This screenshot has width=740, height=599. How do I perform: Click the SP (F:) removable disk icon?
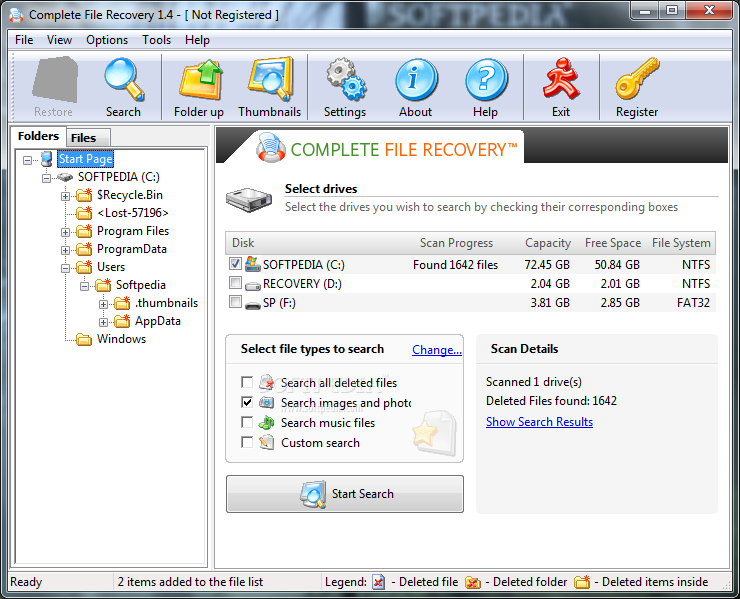(253, 305)
